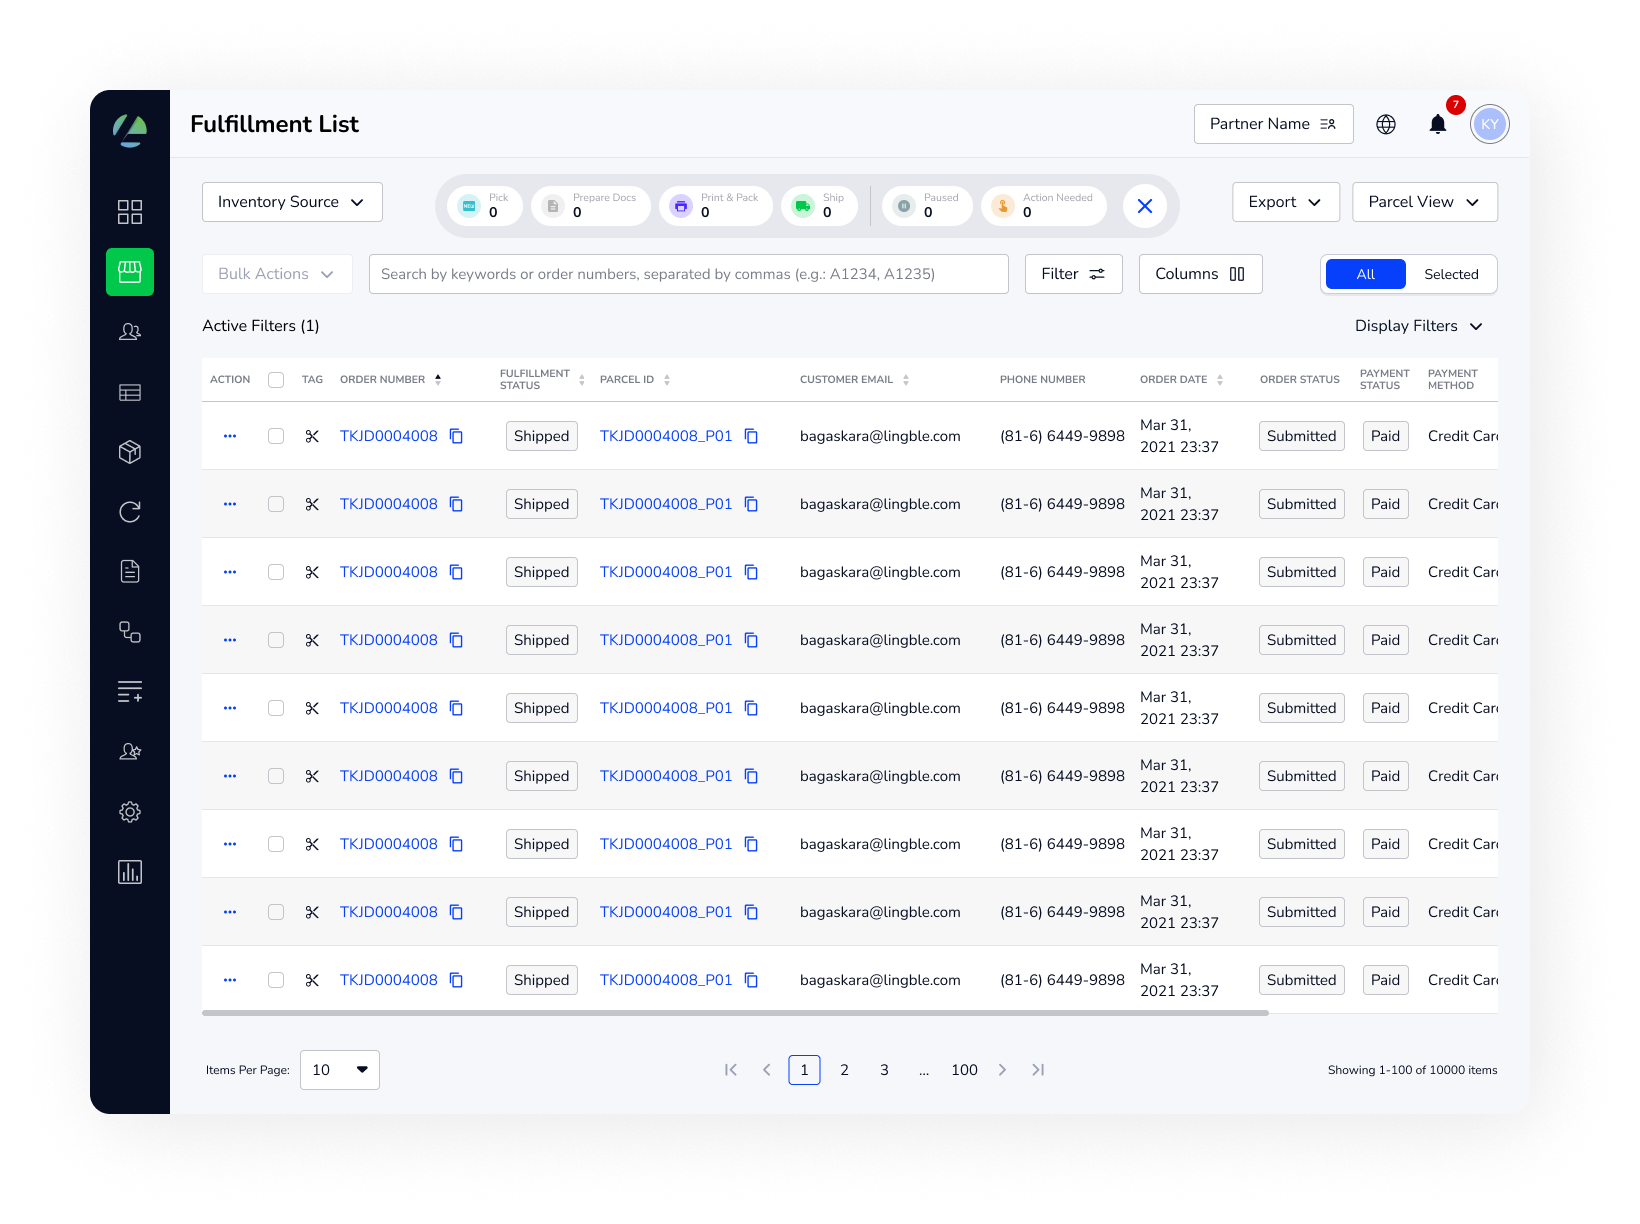The height and width of the screenshot is (1224, 1640).
Task: Filter by Paused status chip
Action: pos(927,206)
